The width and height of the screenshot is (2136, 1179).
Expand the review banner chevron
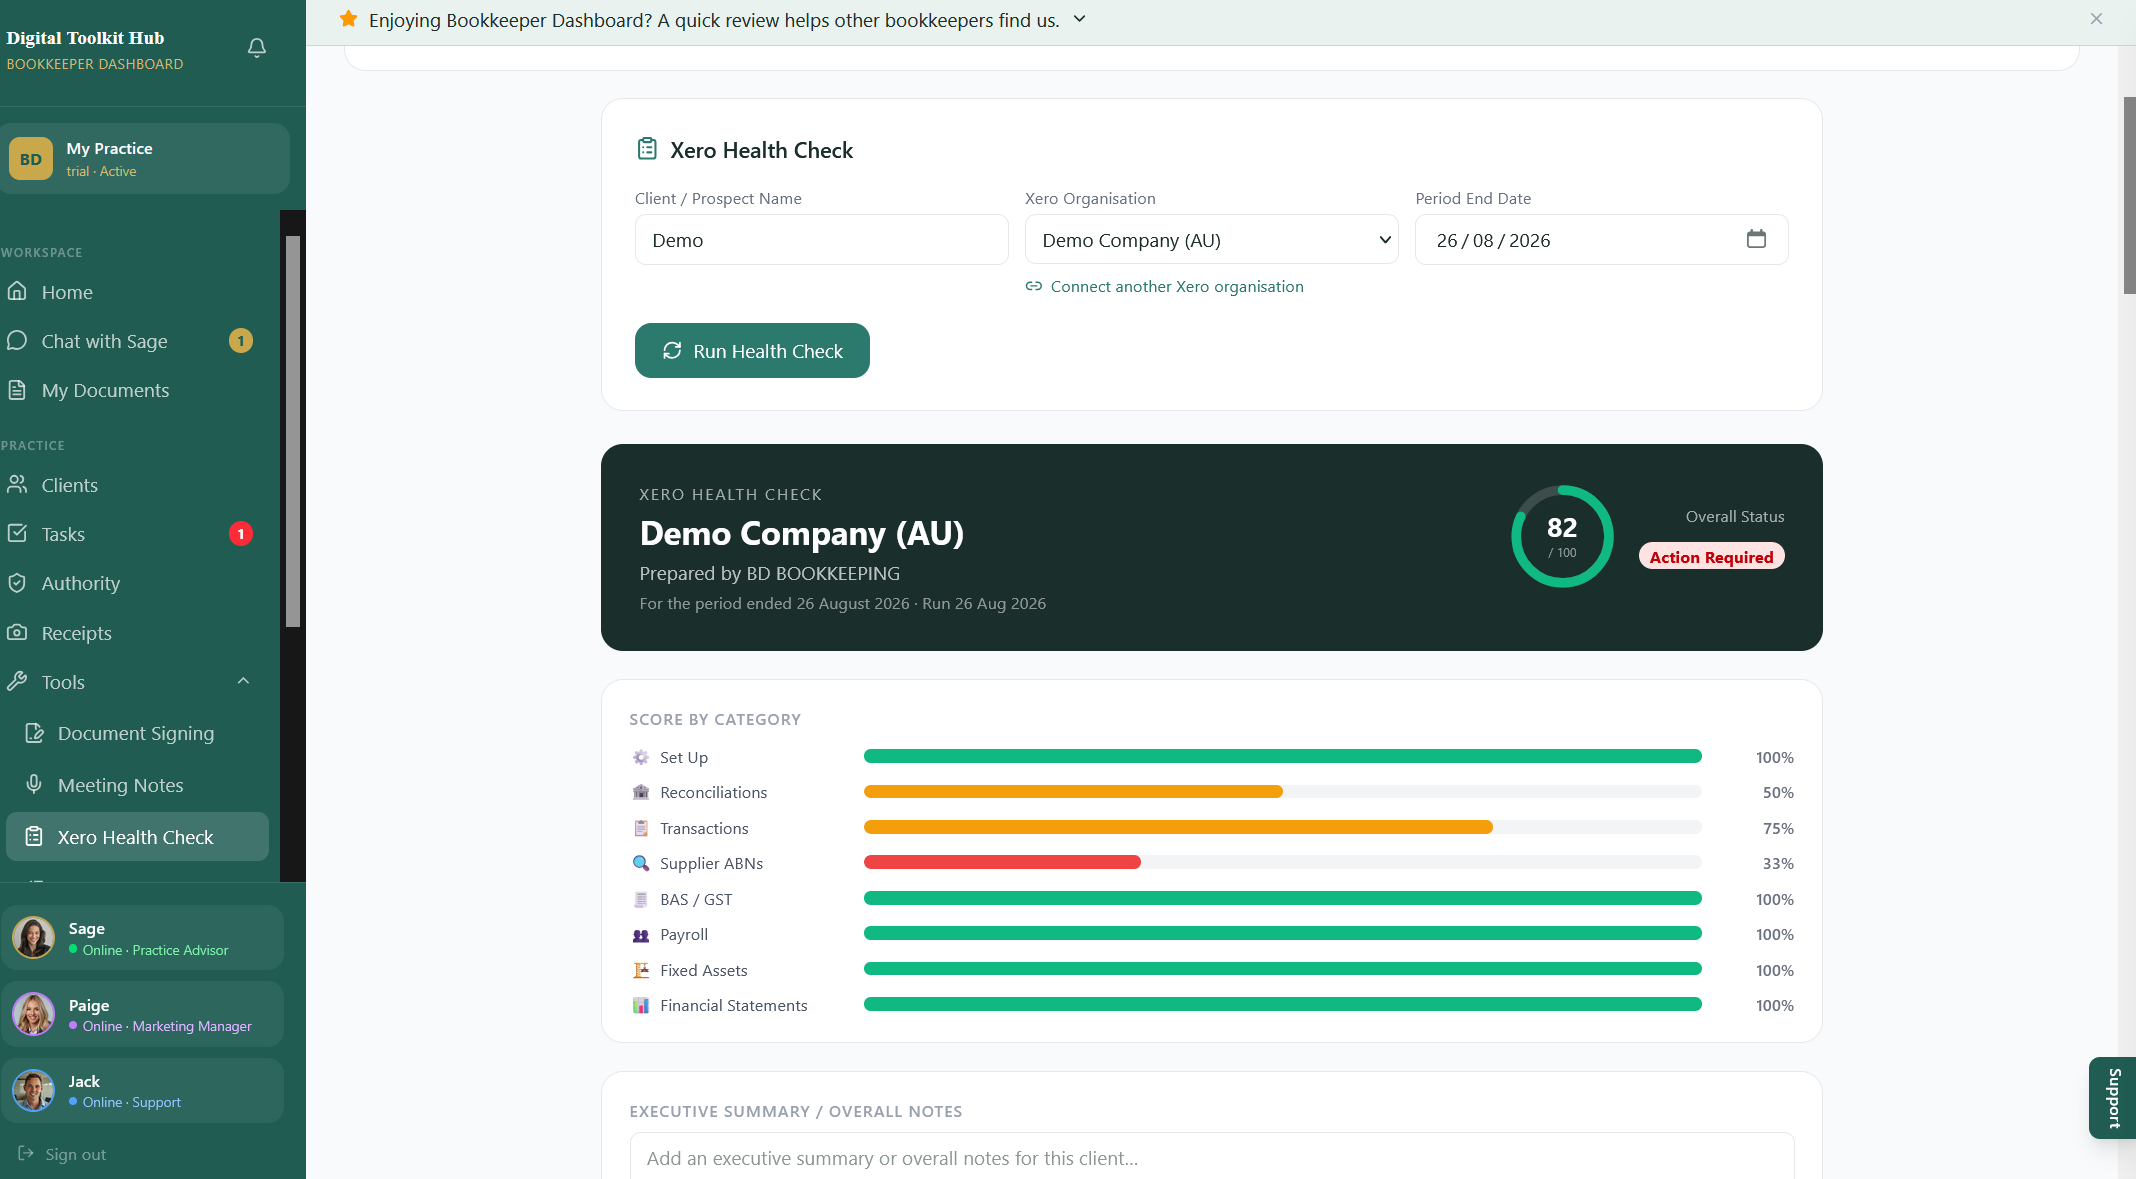[1080, 19]
